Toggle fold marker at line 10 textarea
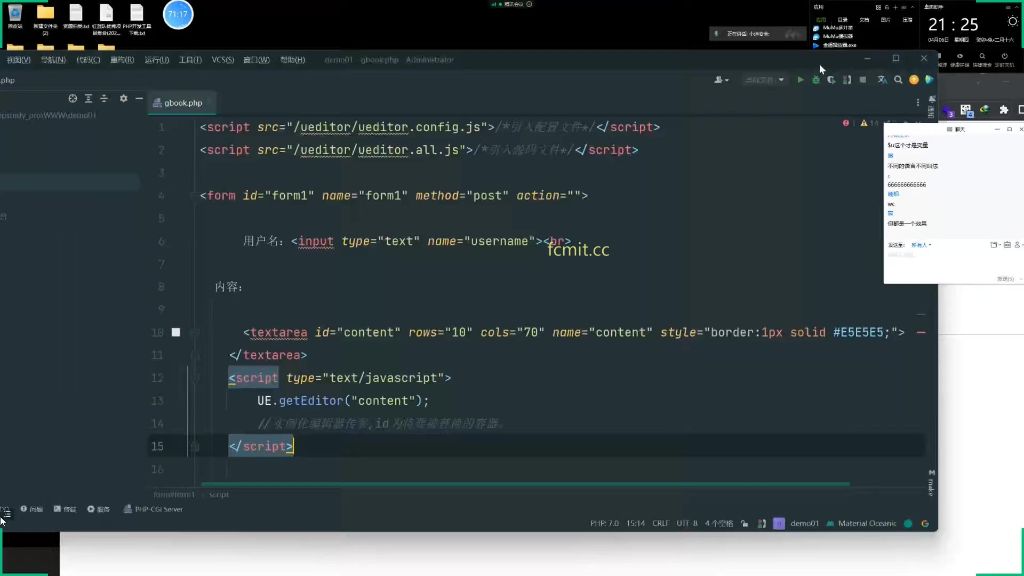Viewport: 1024px width, 576px height. tap(194, 332)
